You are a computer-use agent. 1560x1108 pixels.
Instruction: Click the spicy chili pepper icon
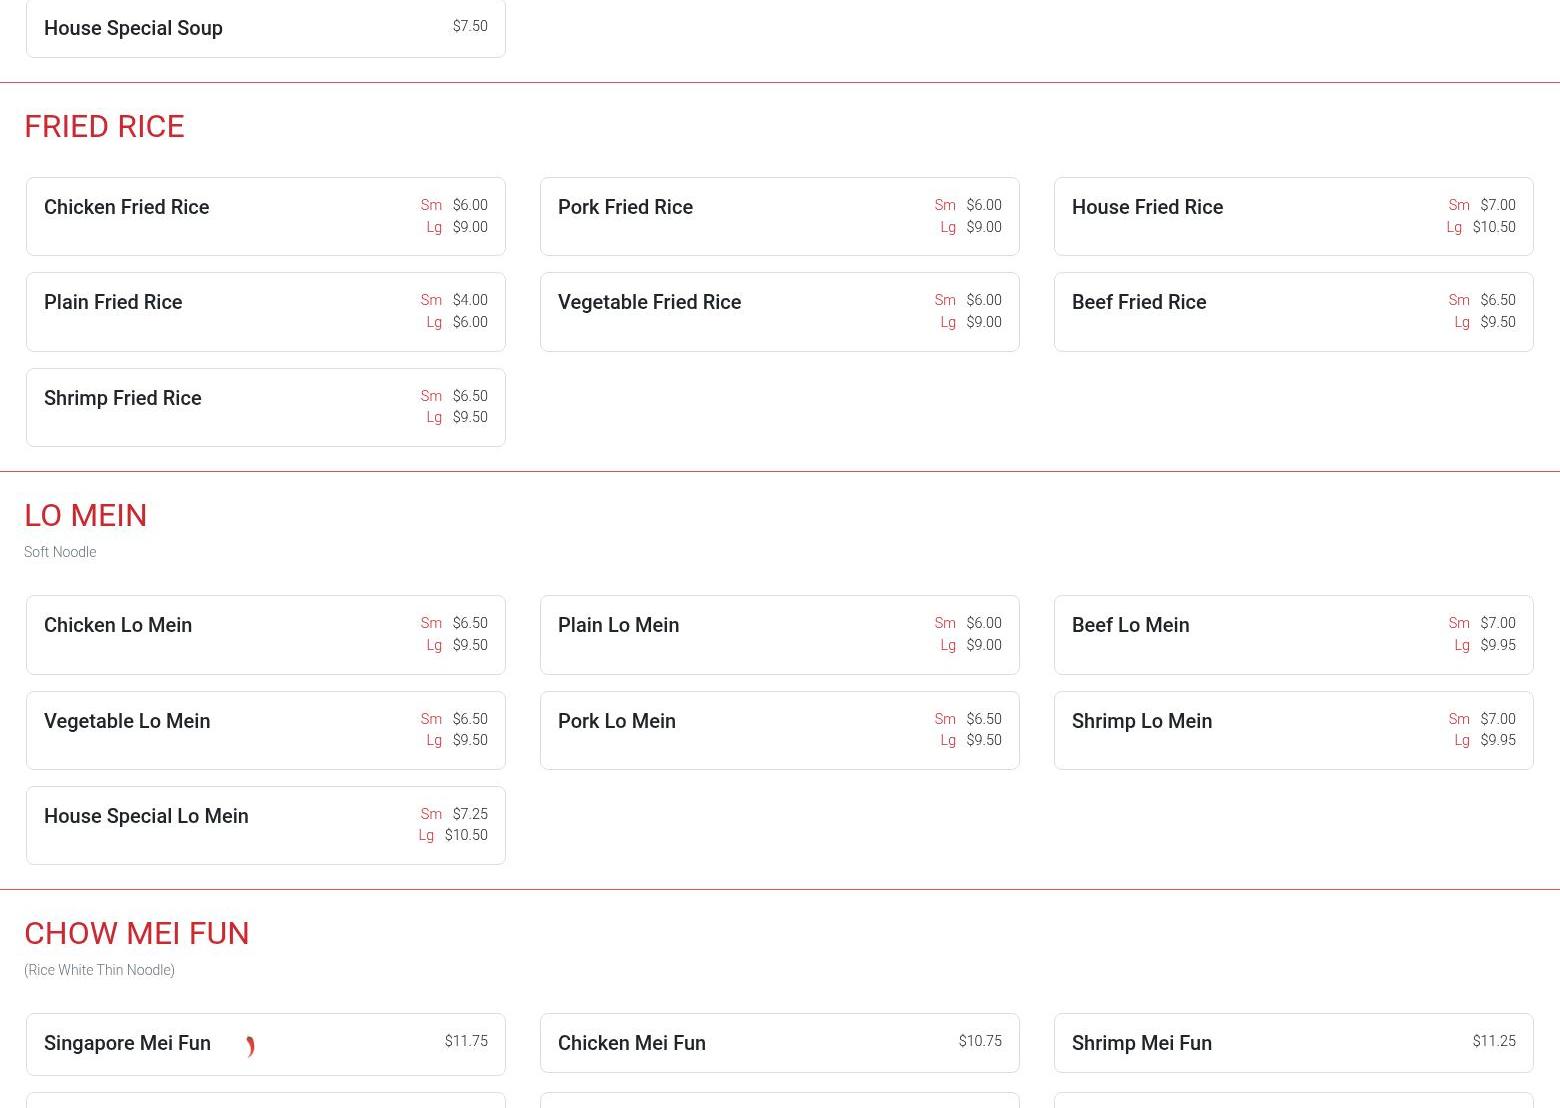tap(250, 1046)
